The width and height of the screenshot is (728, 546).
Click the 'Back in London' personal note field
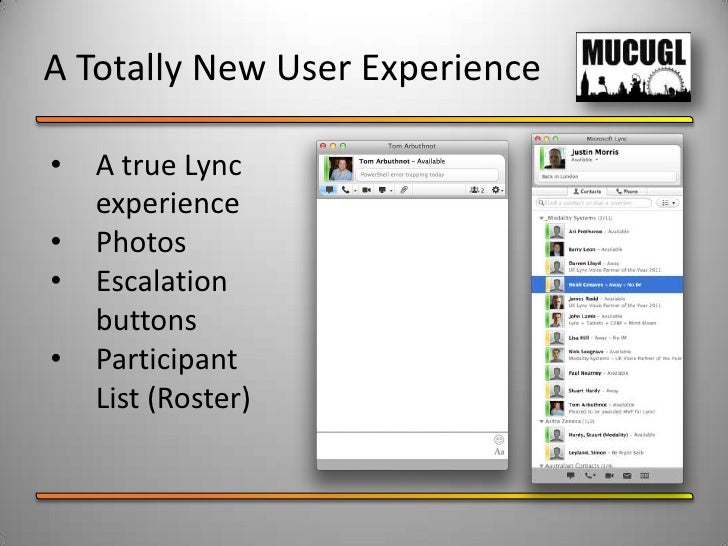click(606, 176)
